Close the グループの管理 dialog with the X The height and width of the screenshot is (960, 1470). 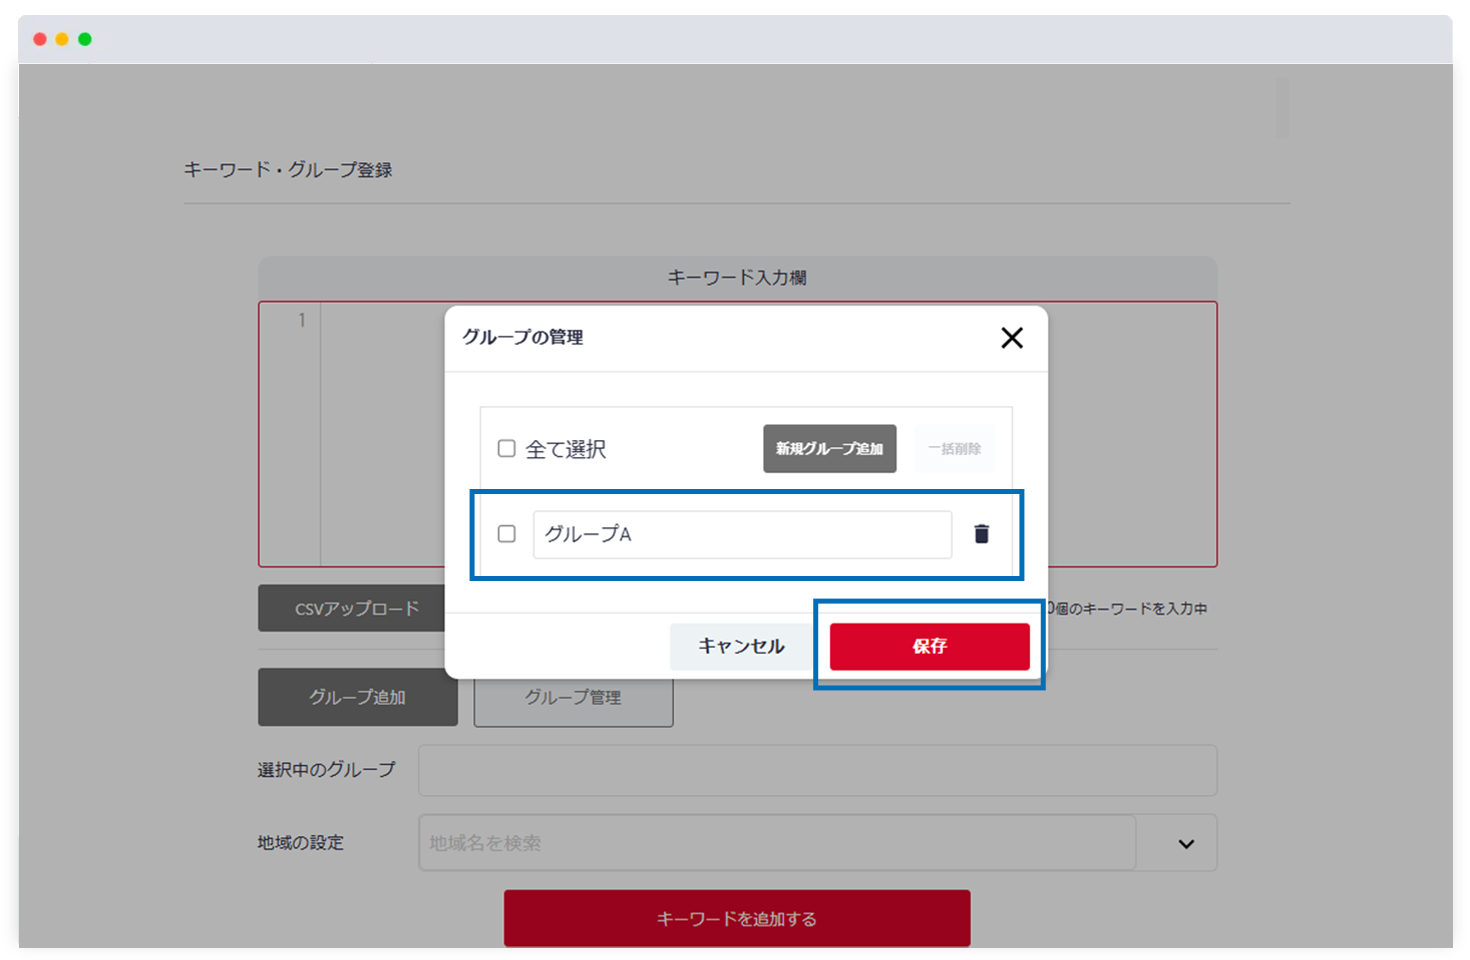[x=1012, y=338]
